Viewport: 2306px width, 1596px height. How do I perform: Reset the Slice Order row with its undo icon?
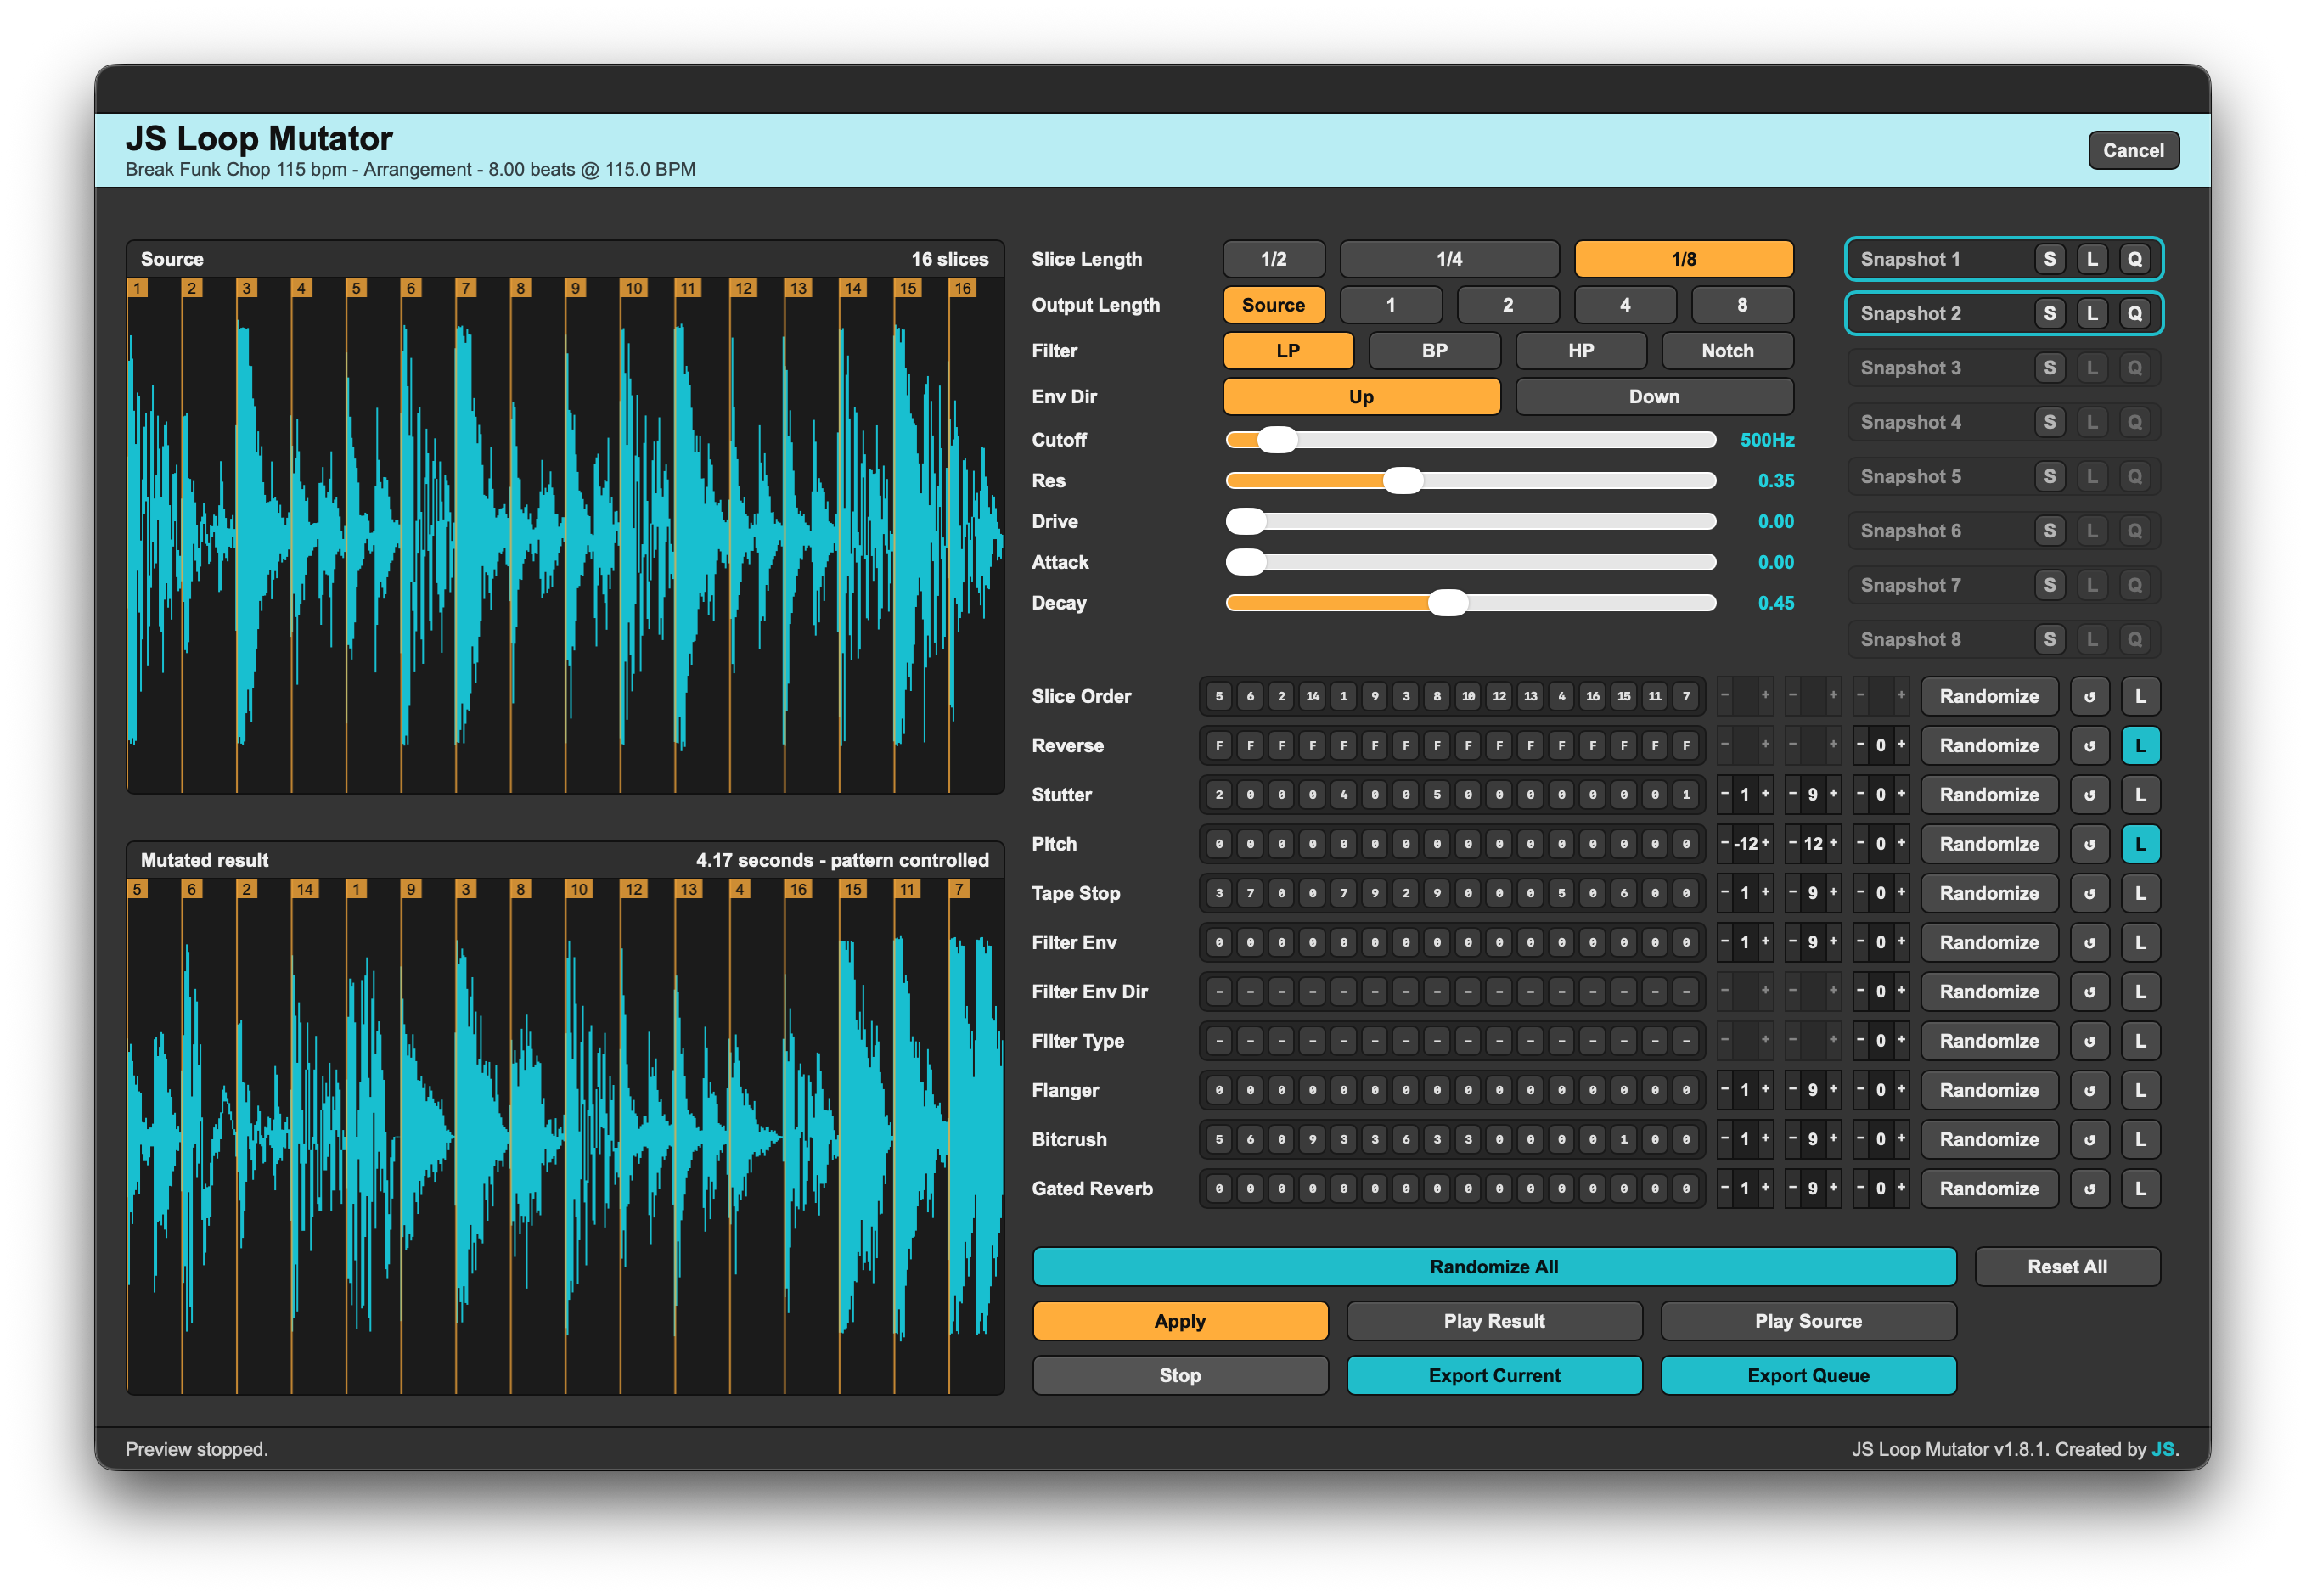pyautogui.click(x=2089, y=697)
